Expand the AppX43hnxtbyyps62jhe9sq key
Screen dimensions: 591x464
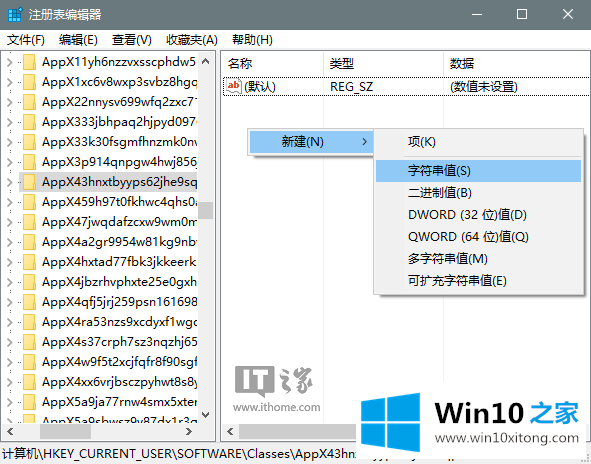tap(10, 182)
